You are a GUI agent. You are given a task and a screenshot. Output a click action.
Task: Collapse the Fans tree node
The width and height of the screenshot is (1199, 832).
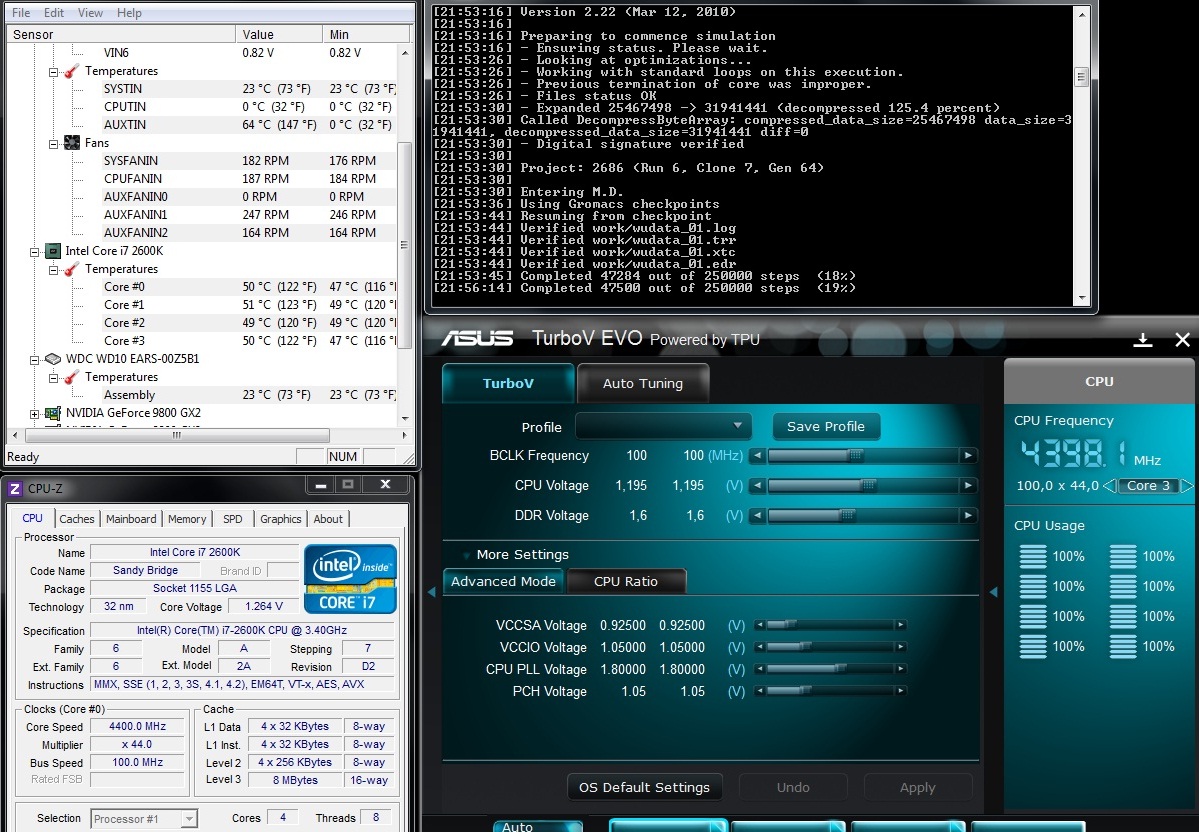point(54,143)
